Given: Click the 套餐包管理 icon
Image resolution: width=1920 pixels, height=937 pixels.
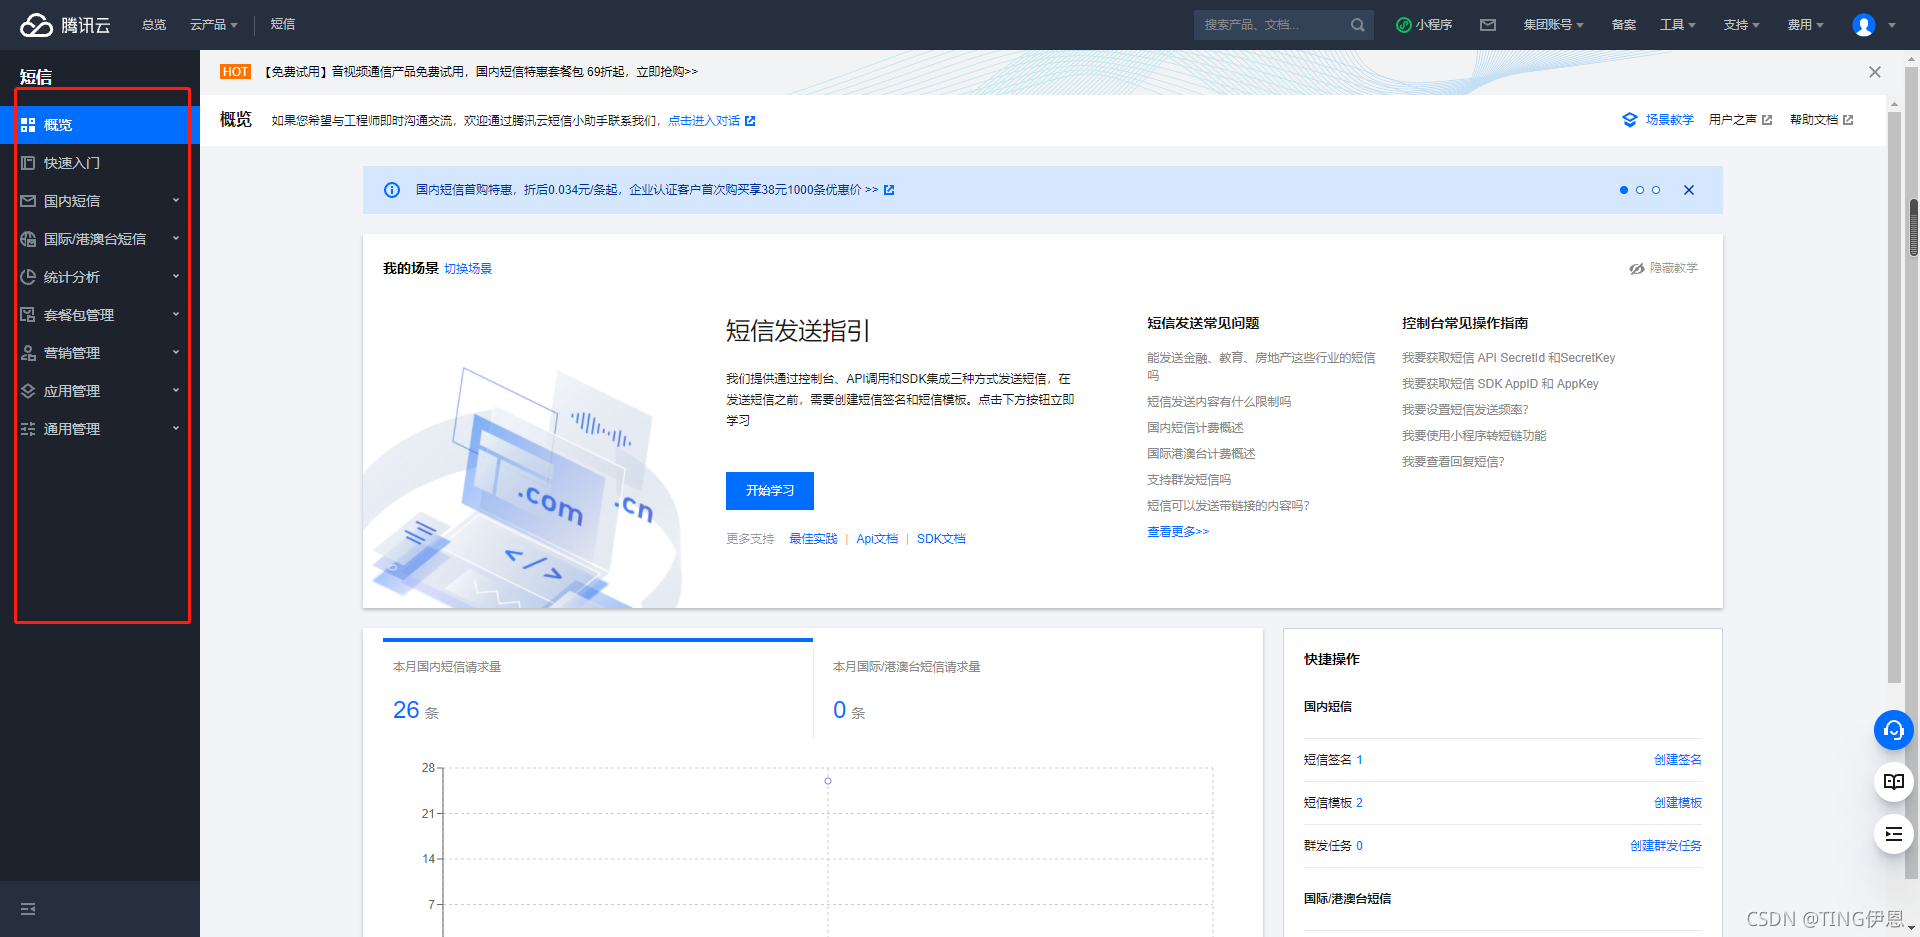Looking at the screenshot, I should 28,315.
